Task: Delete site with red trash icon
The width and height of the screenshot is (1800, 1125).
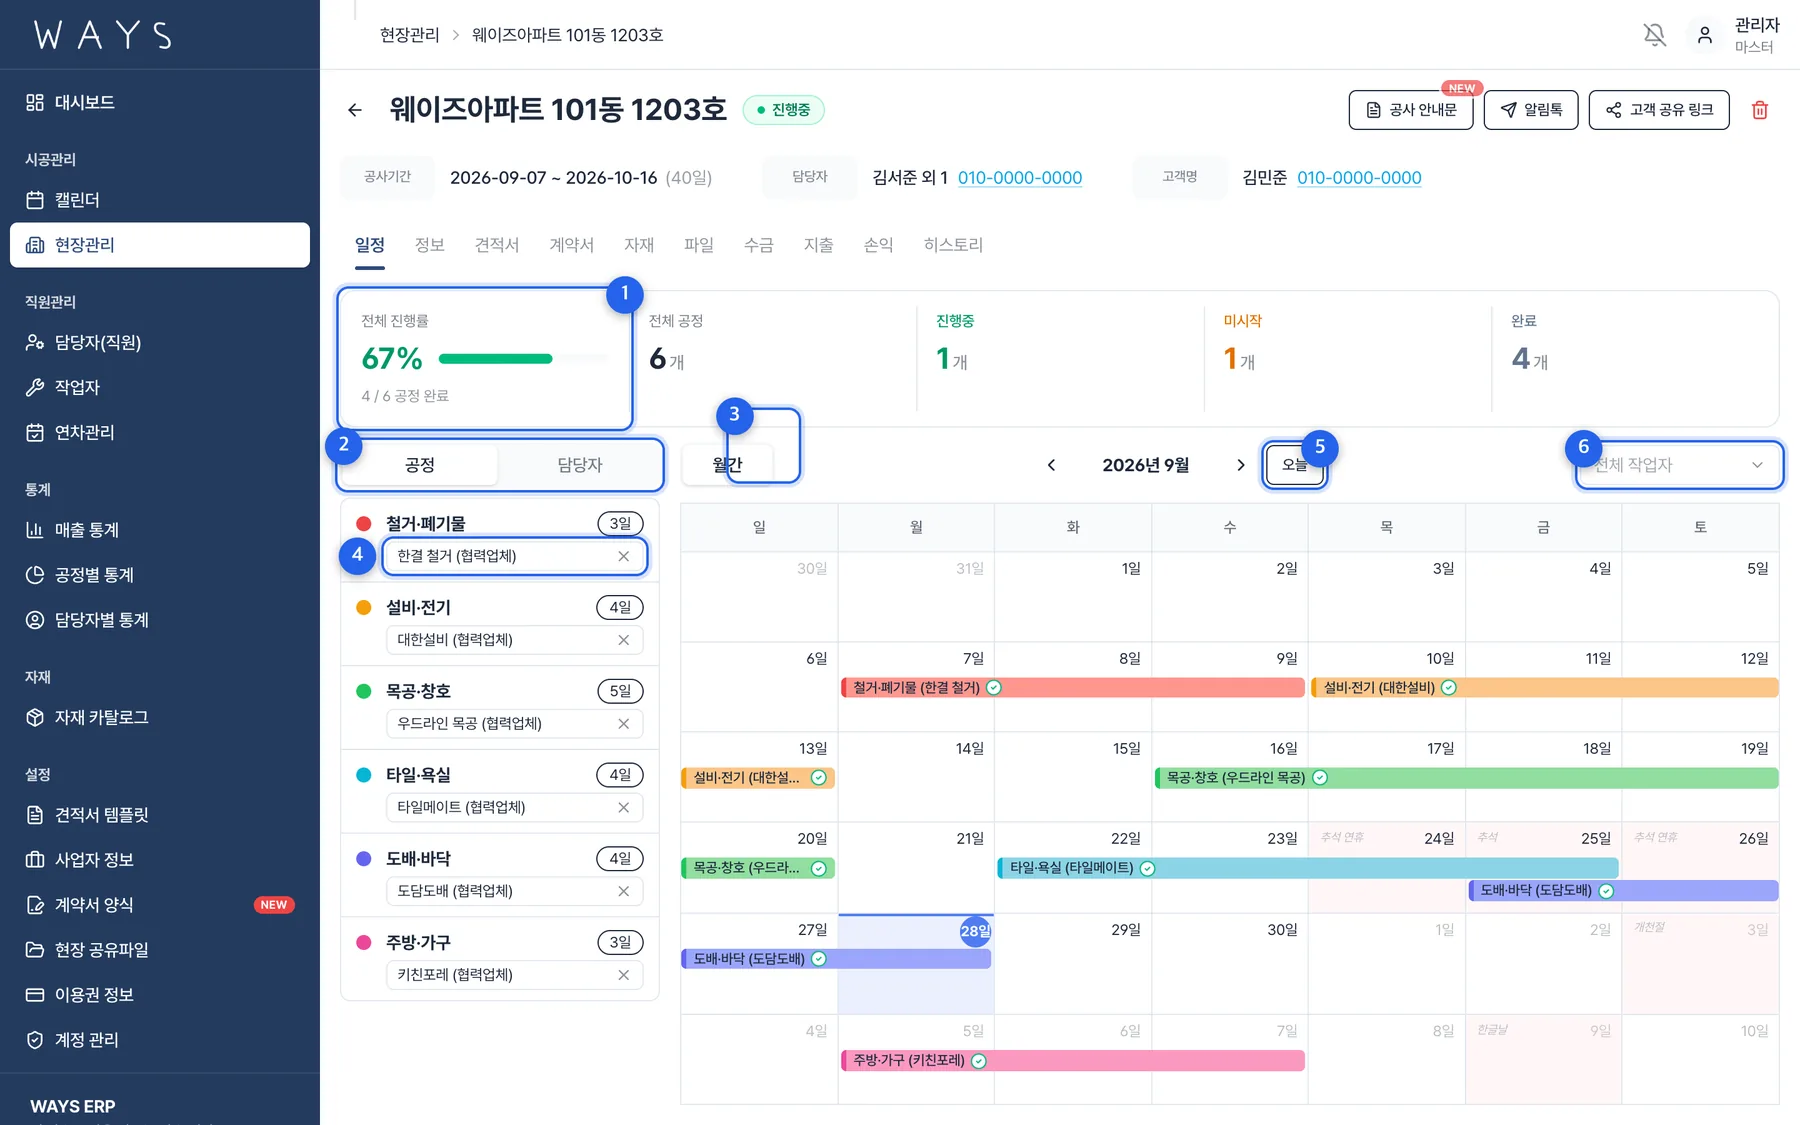Action: coord(1760,110)
